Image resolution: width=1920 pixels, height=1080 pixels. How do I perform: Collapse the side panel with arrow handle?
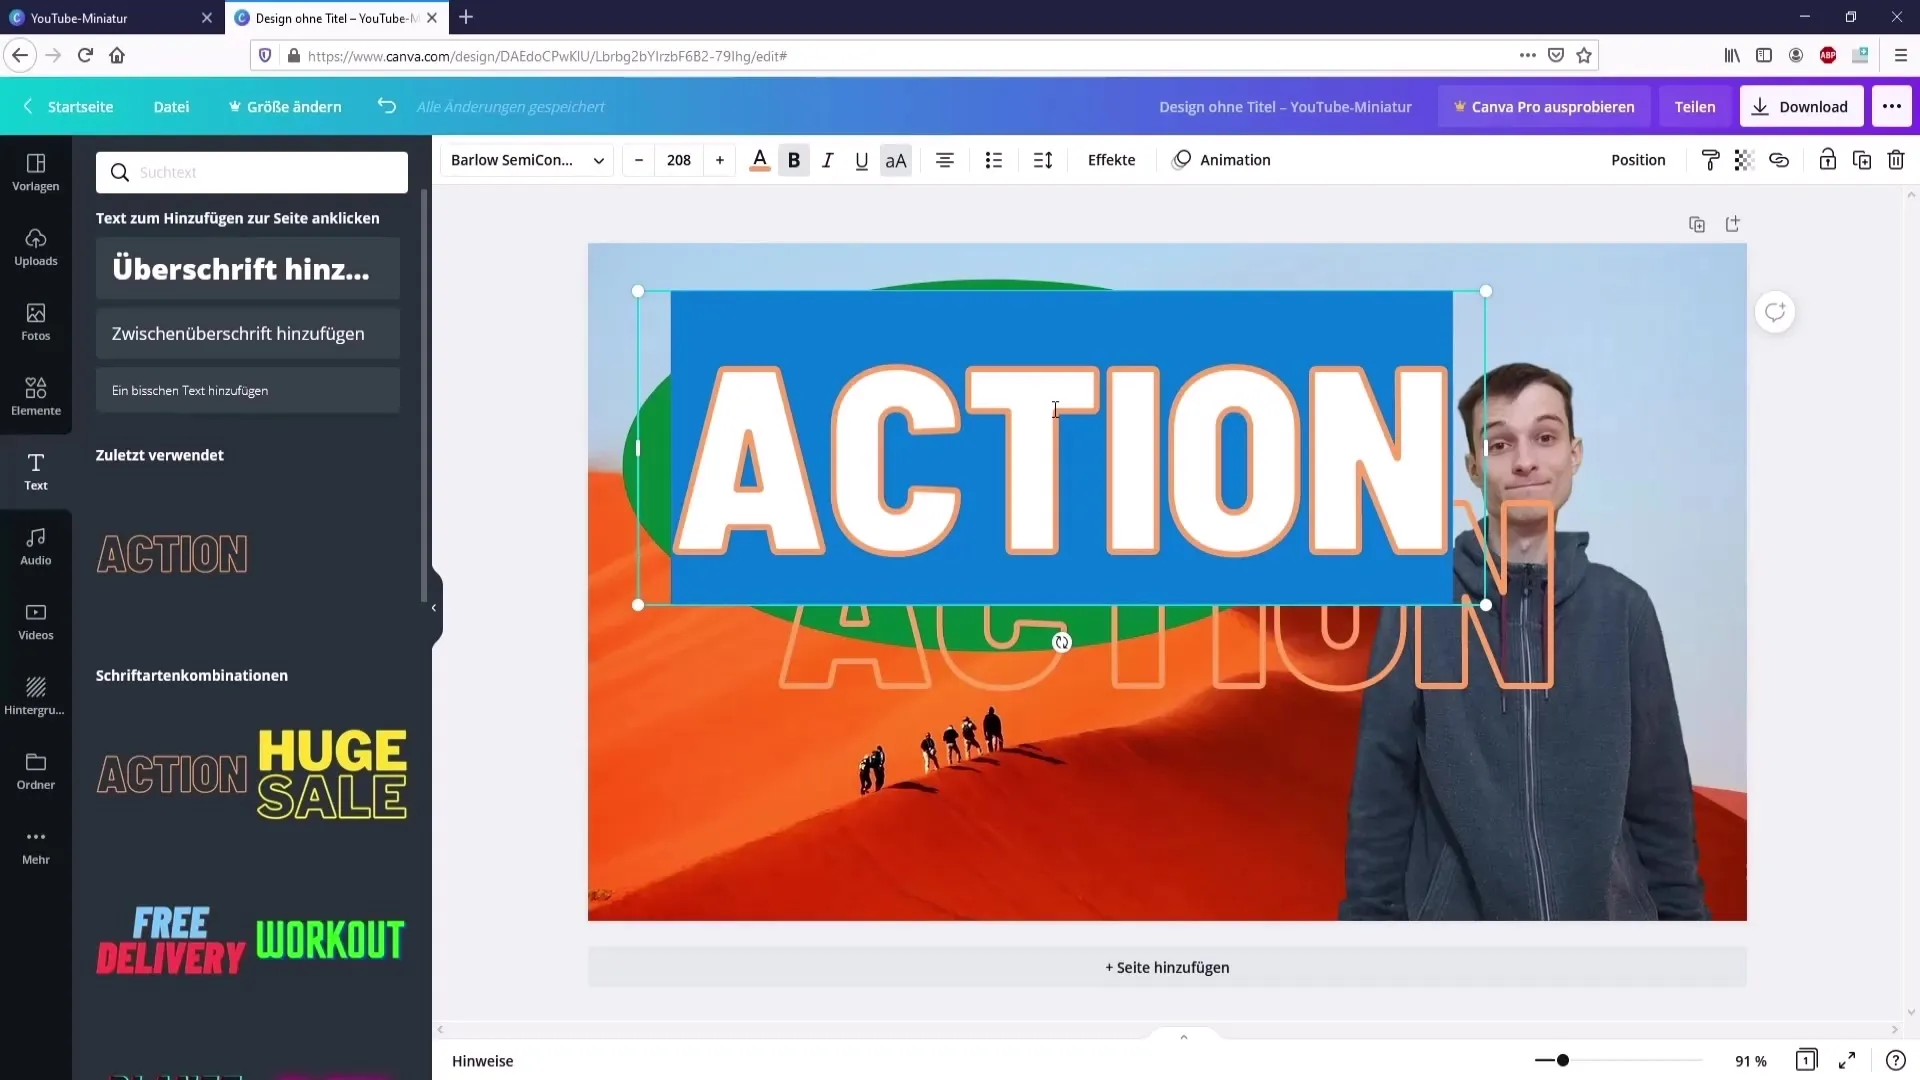coord(434,608)
